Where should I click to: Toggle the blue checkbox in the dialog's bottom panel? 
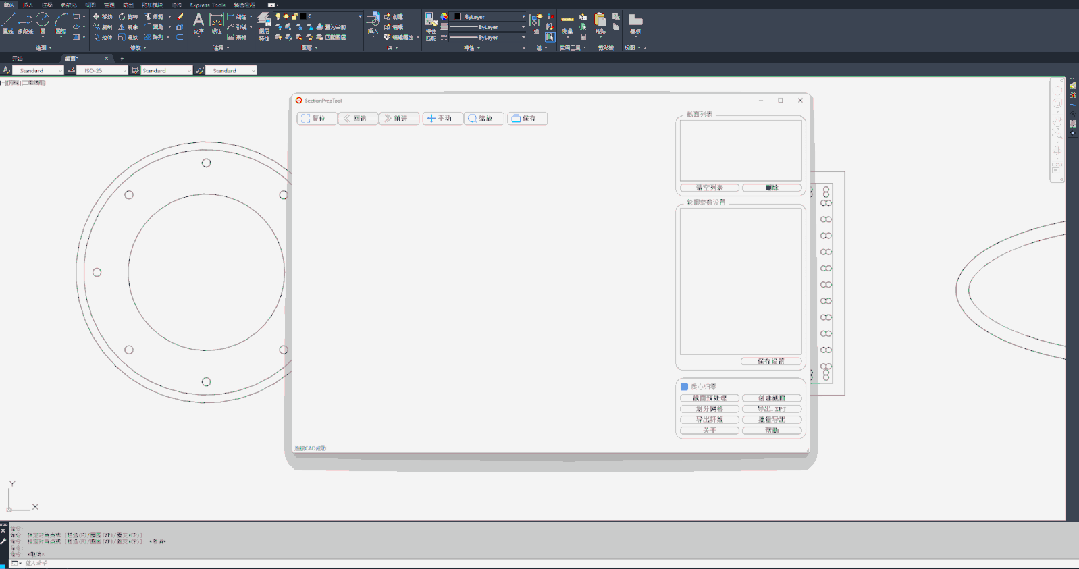tap(684, 387)
